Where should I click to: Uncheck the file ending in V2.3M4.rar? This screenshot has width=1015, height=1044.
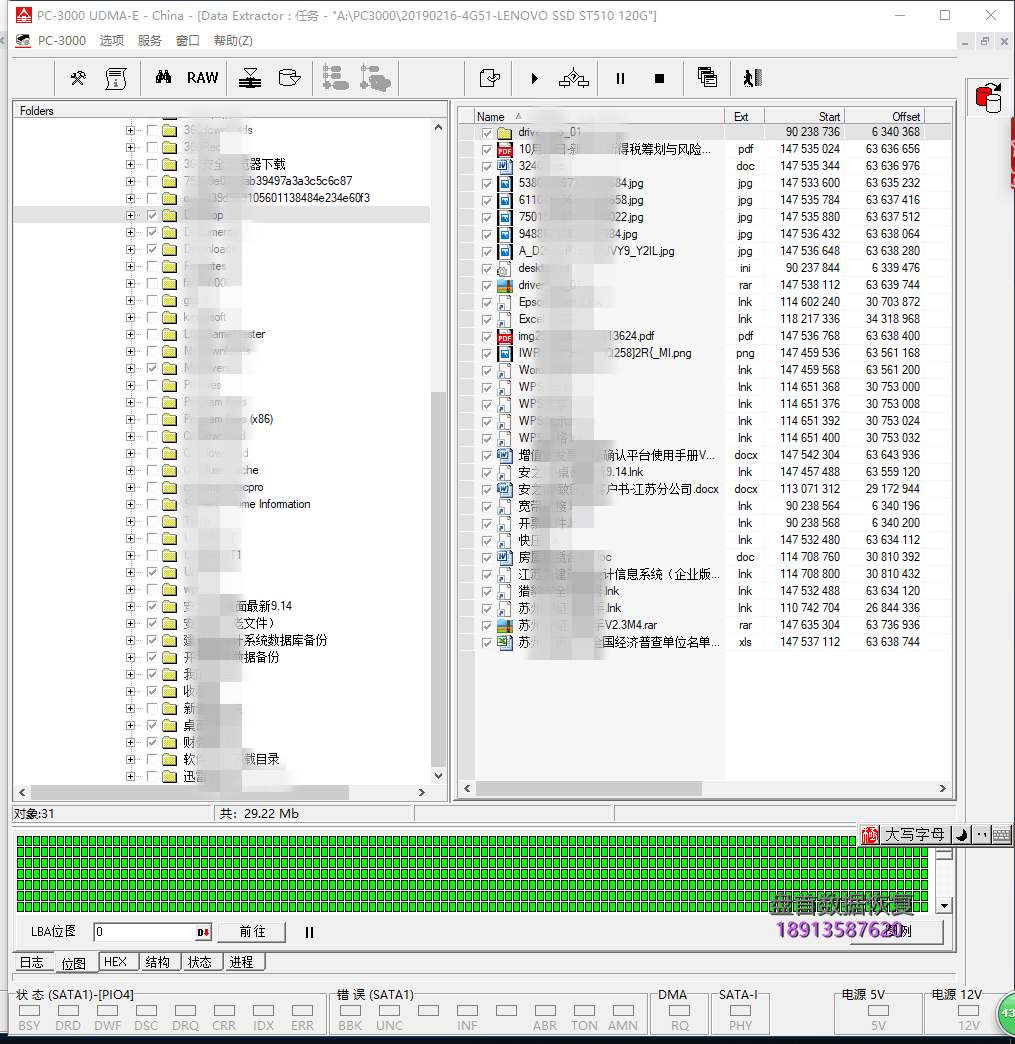487,626
